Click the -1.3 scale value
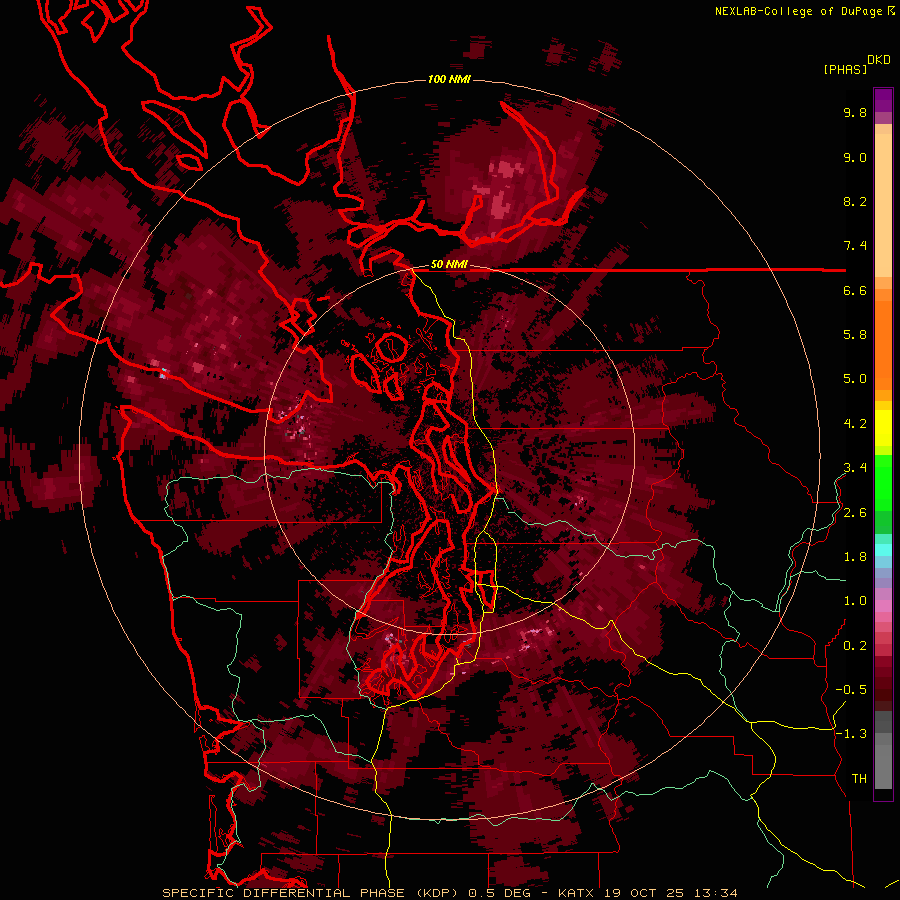Screen dimensions: 900x900 [851, 734]
